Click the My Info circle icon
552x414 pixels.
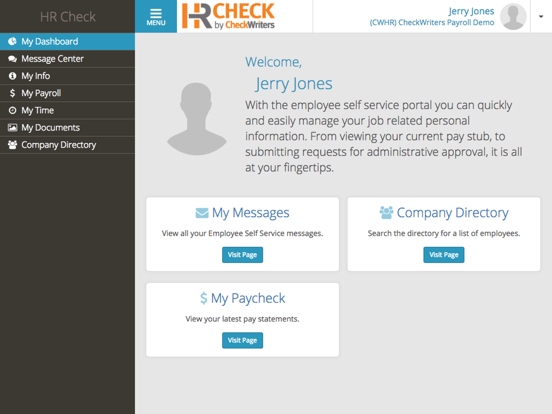click(x=12, y=76)
